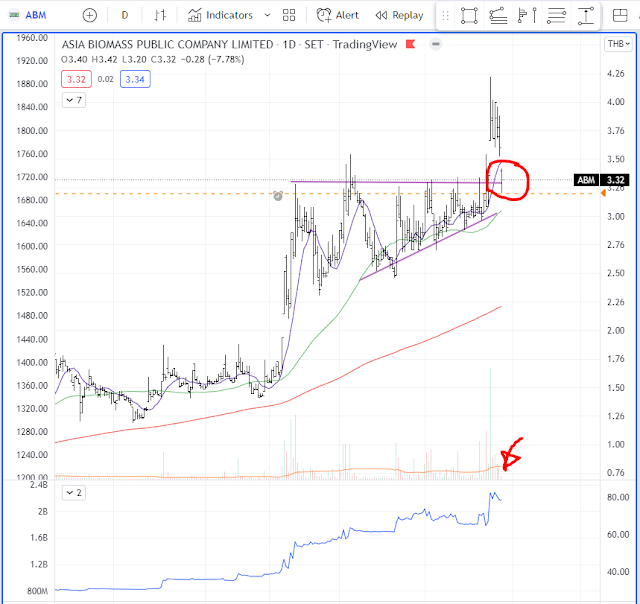
Task: Open the D timeframe interval selector
Action: [125, 16]
